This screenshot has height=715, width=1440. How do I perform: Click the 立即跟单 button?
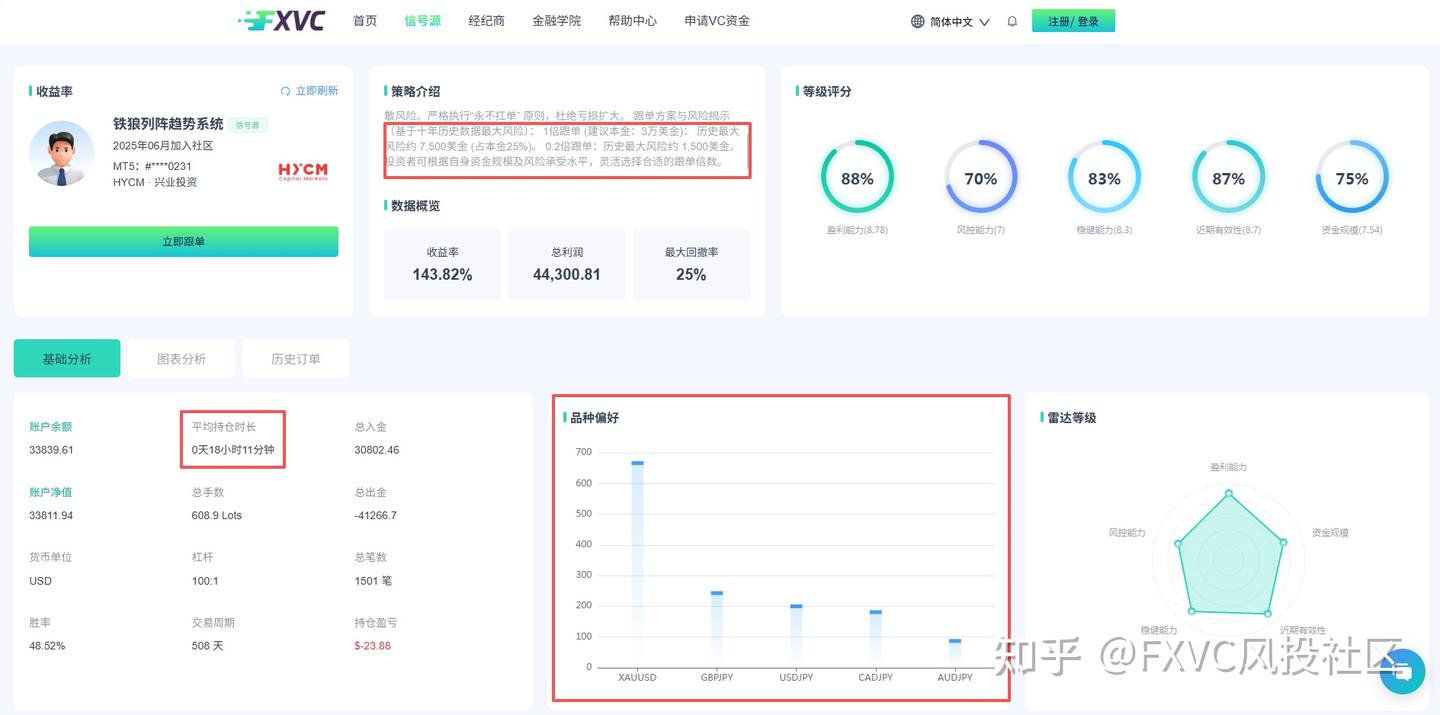[183, 241]
